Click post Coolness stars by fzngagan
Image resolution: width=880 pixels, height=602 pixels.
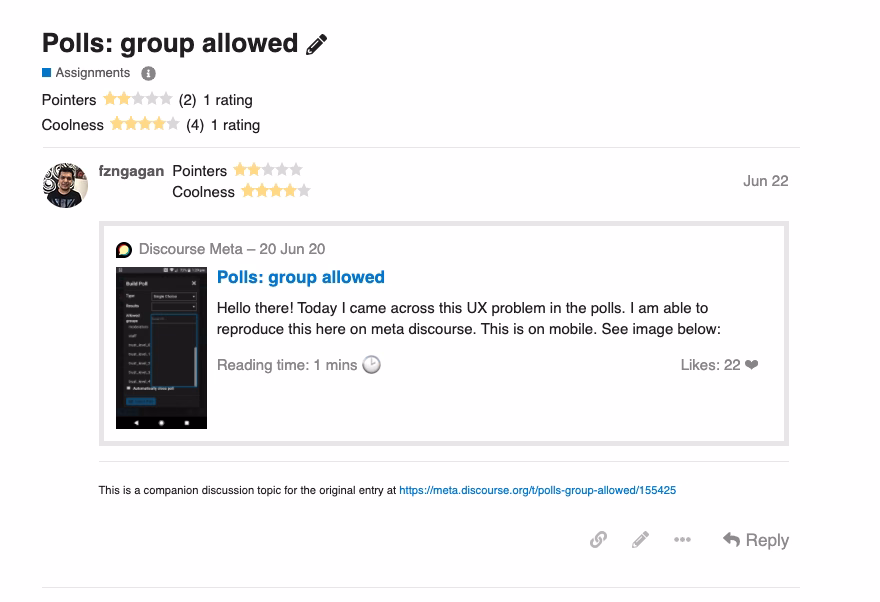tap(276, 191)
